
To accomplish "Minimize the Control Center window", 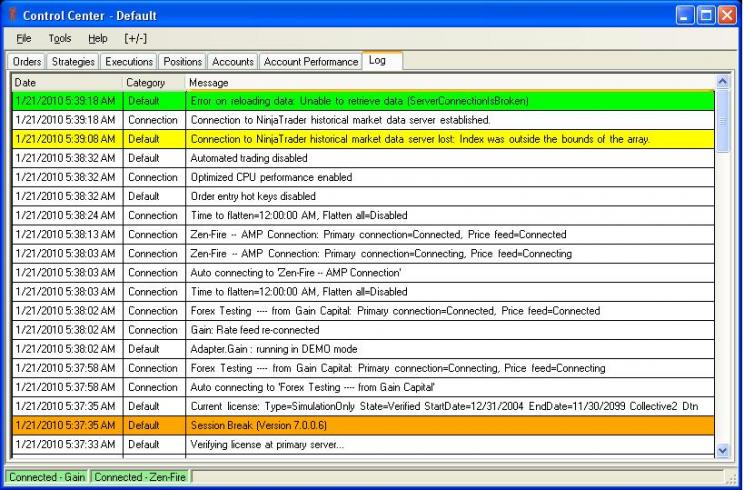I will (684, 16).
